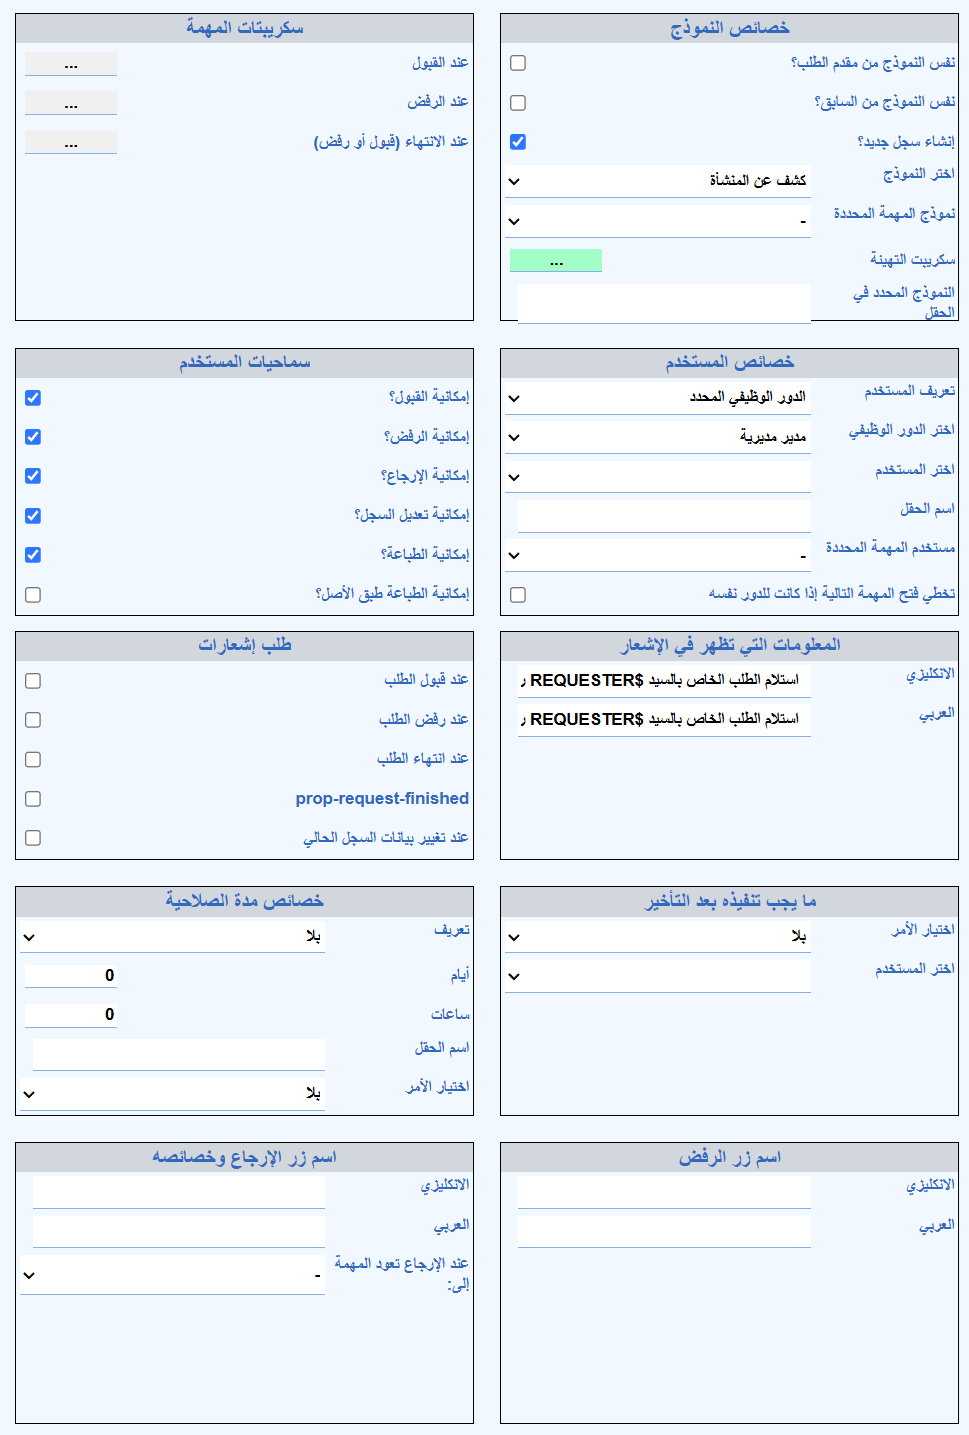Screen dimensions: 969x1435
Task: Enable notification عند رفض الطلب
Action: click(x=33, y=720)
